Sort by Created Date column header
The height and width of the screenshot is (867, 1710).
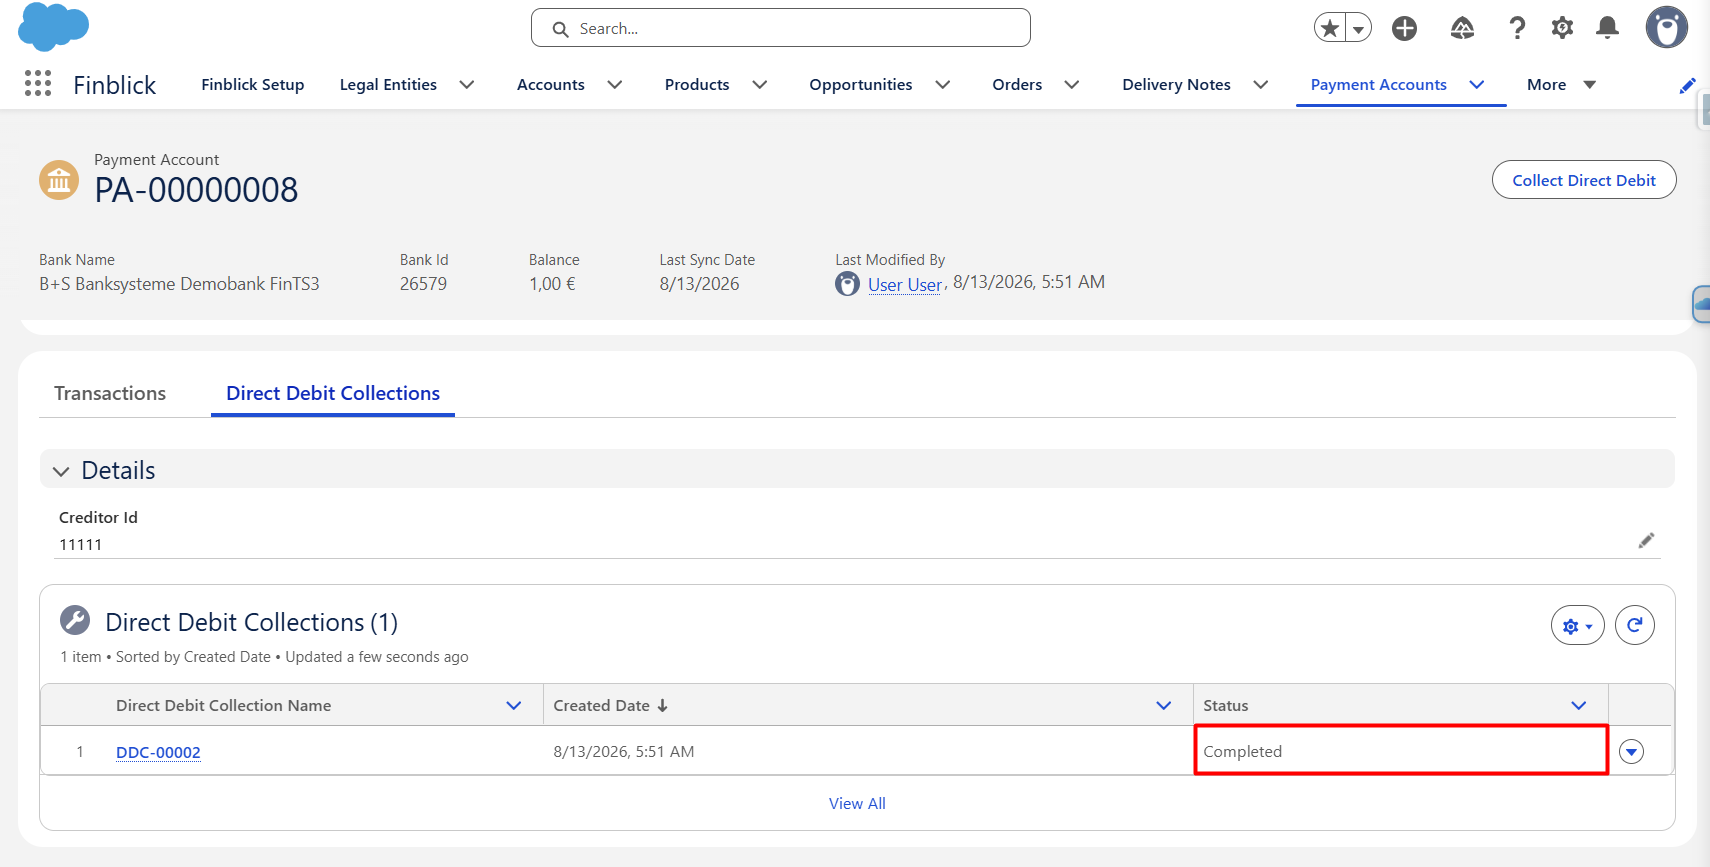(x=610, y=706)
